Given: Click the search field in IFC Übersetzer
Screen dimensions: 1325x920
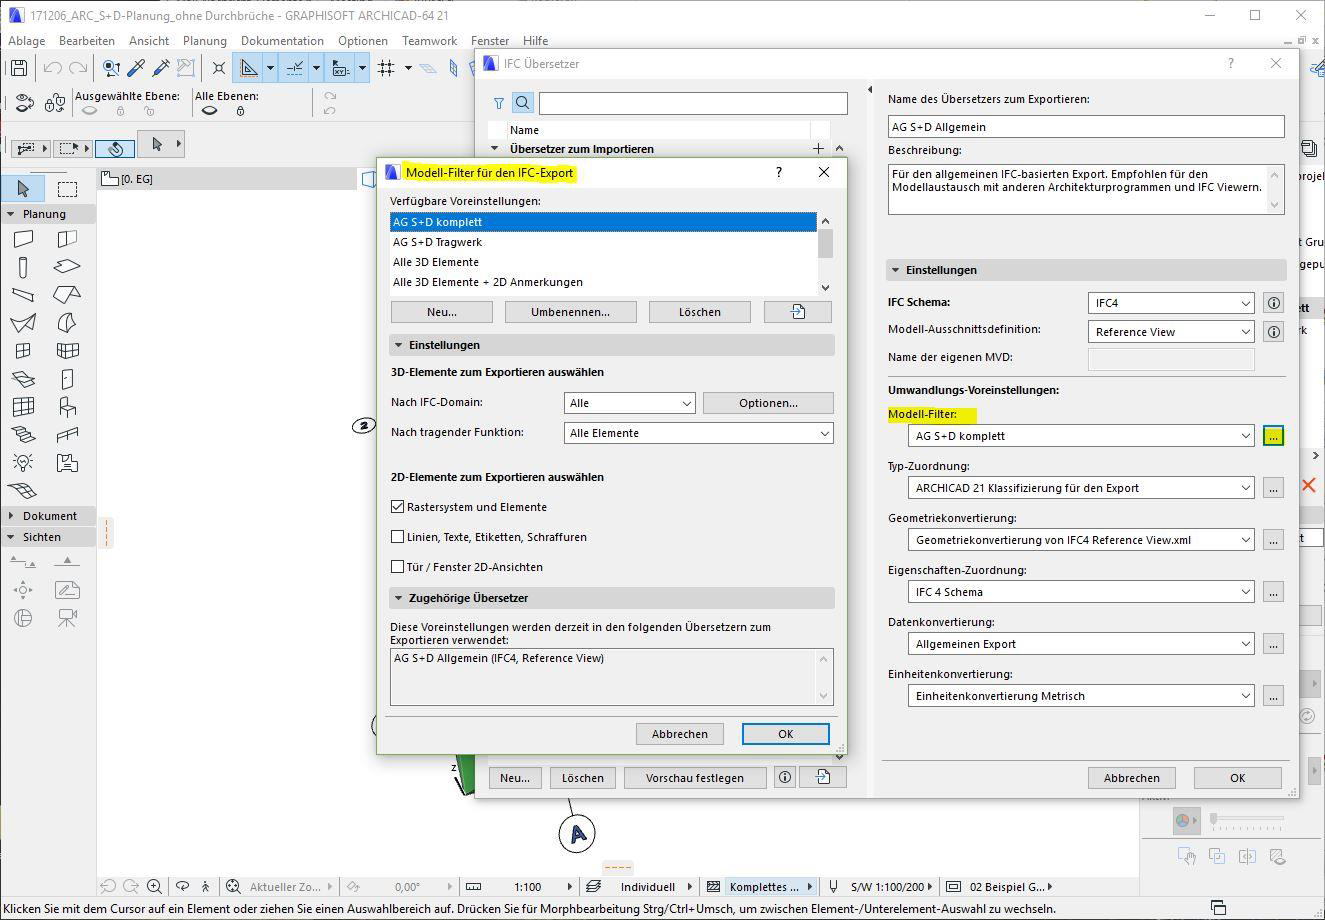Looking at the screenshot, I should point(693,103).
